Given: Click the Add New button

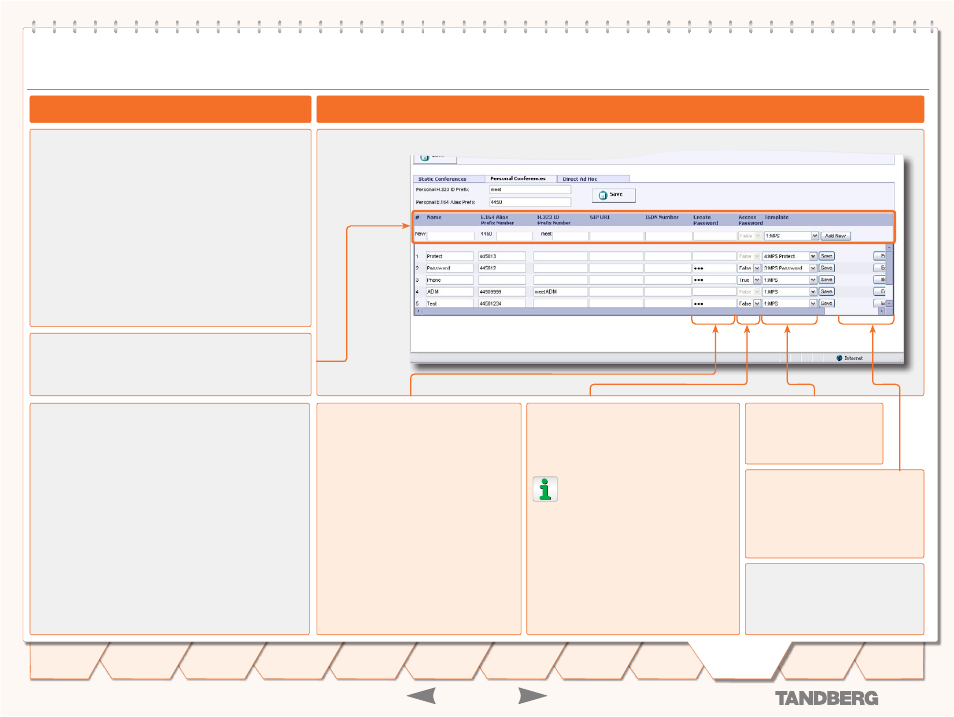Looking at the screenshot, I should 835,236.
